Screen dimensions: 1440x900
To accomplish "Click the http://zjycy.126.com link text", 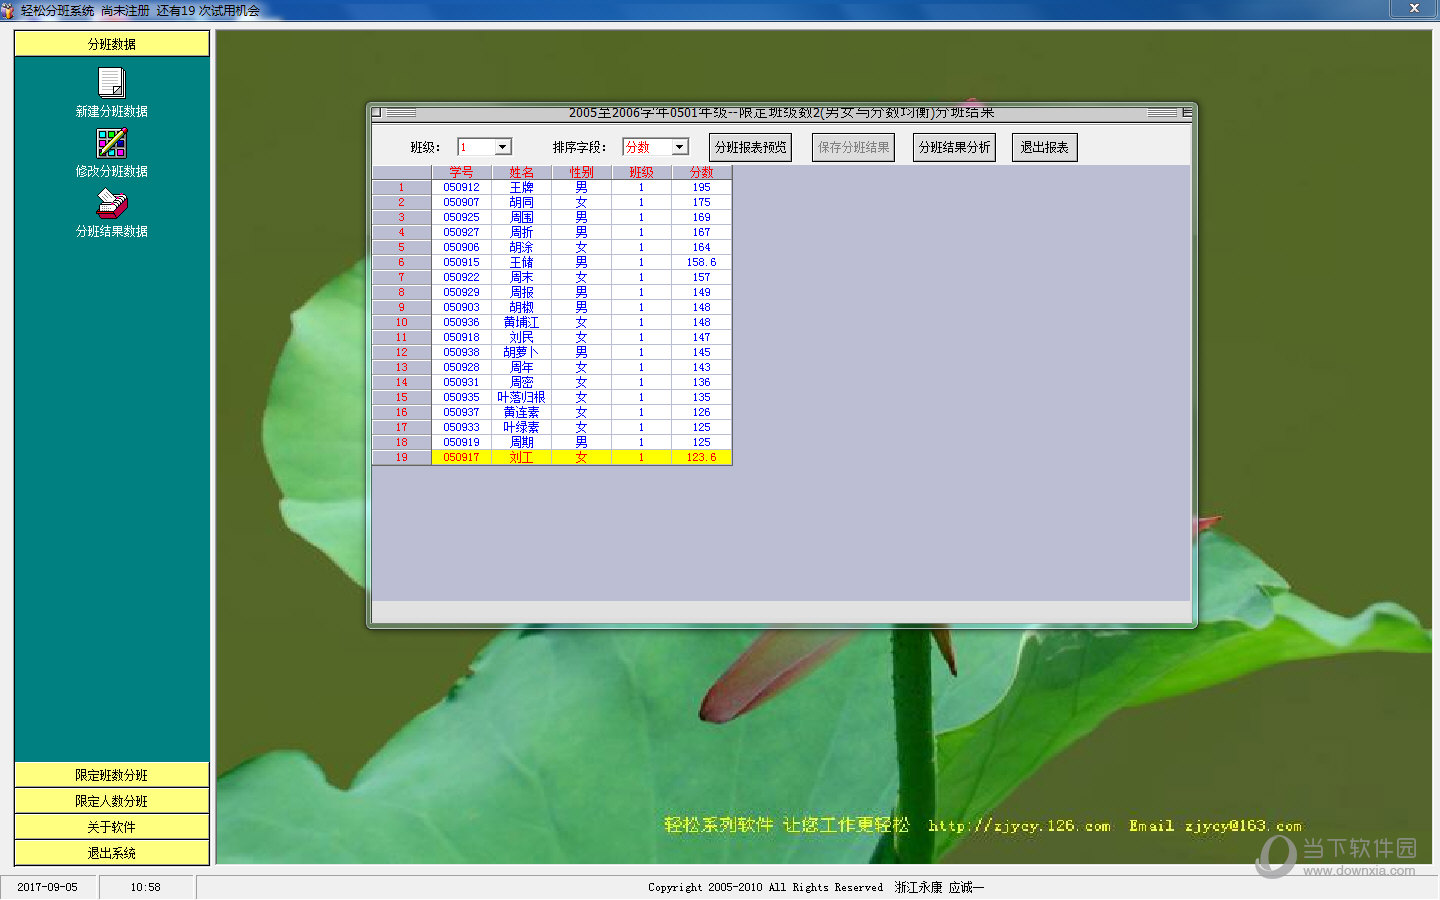I will [1019, 826].
